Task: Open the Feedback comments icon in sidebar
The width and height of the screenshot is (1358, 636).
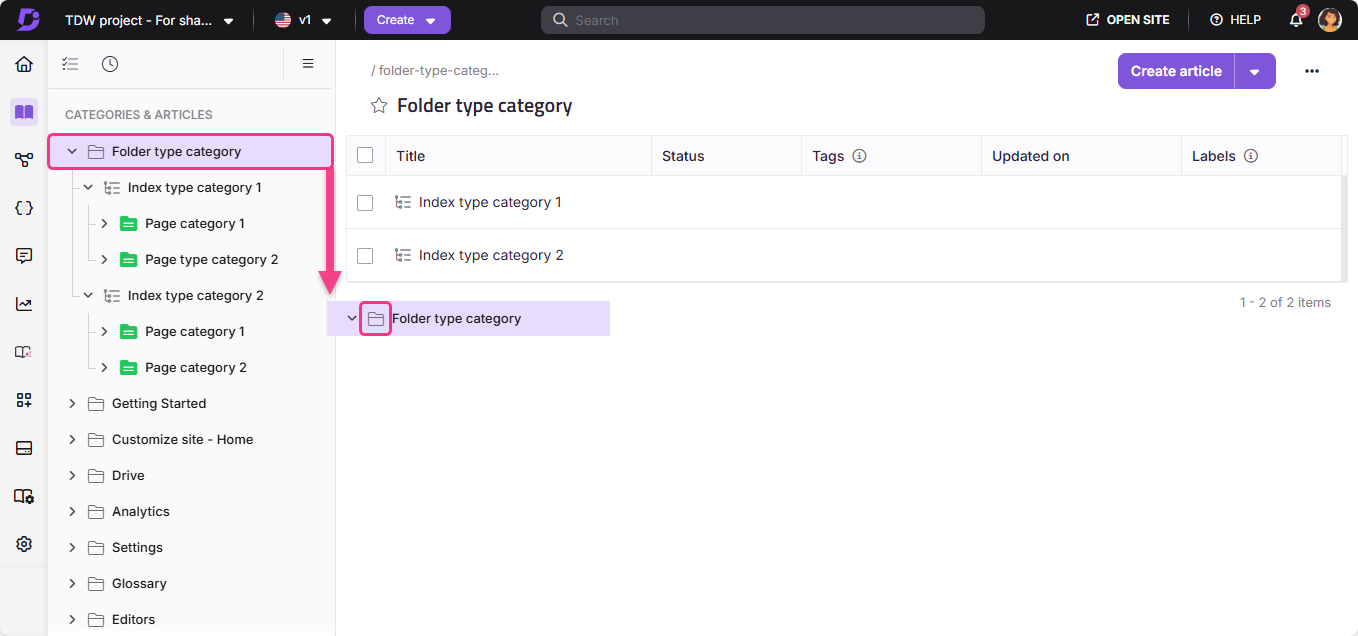Action: (x=23, y=255)
